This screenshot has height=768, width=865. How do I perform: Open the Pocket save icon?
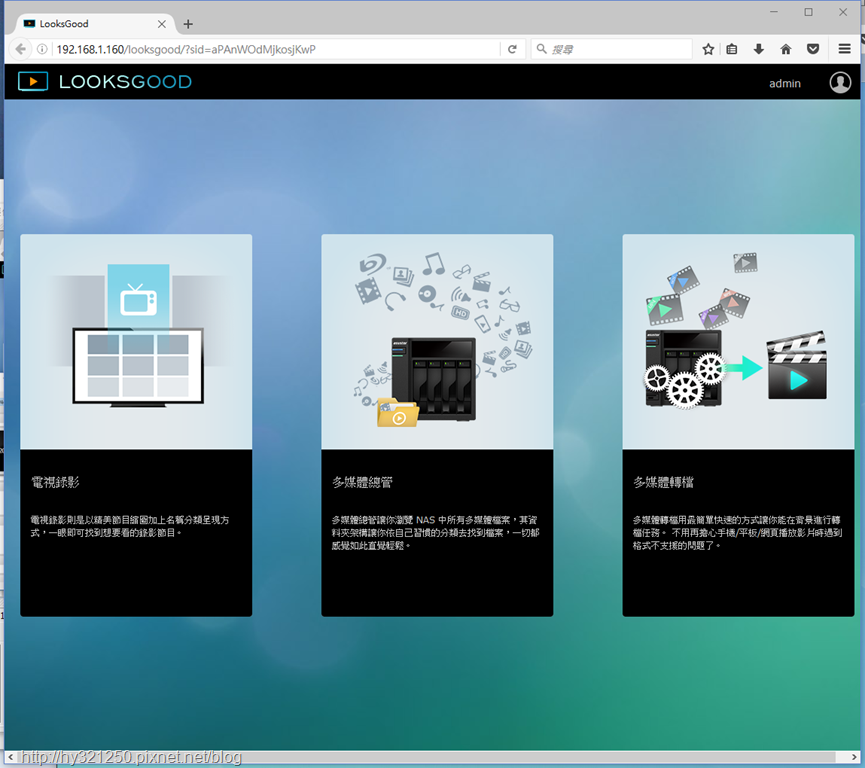tap(813, 49)
